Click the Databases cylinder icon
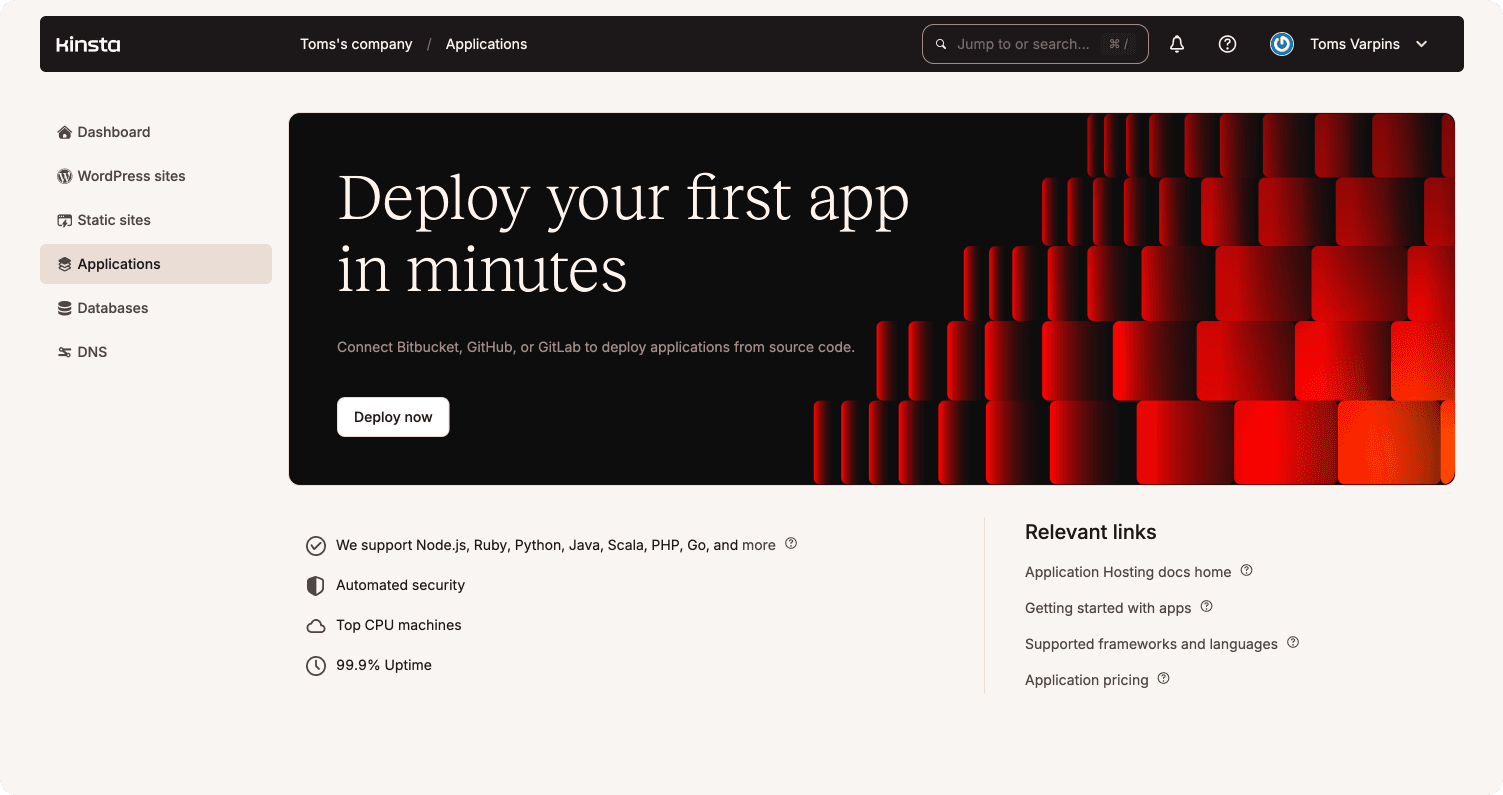Screen dimensions: 1503x795 [65, 308]
